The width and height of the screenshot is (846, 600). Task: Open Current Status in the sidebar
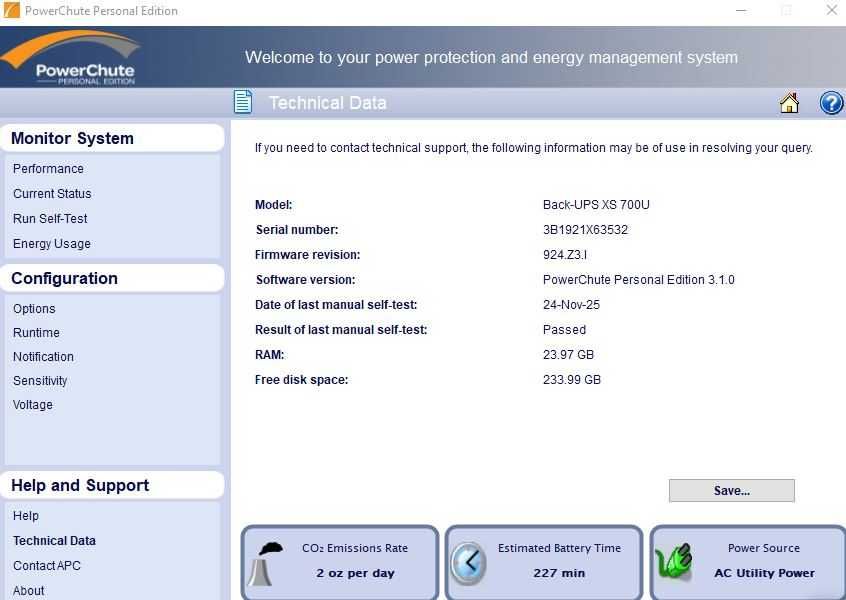tap(52, 194)
